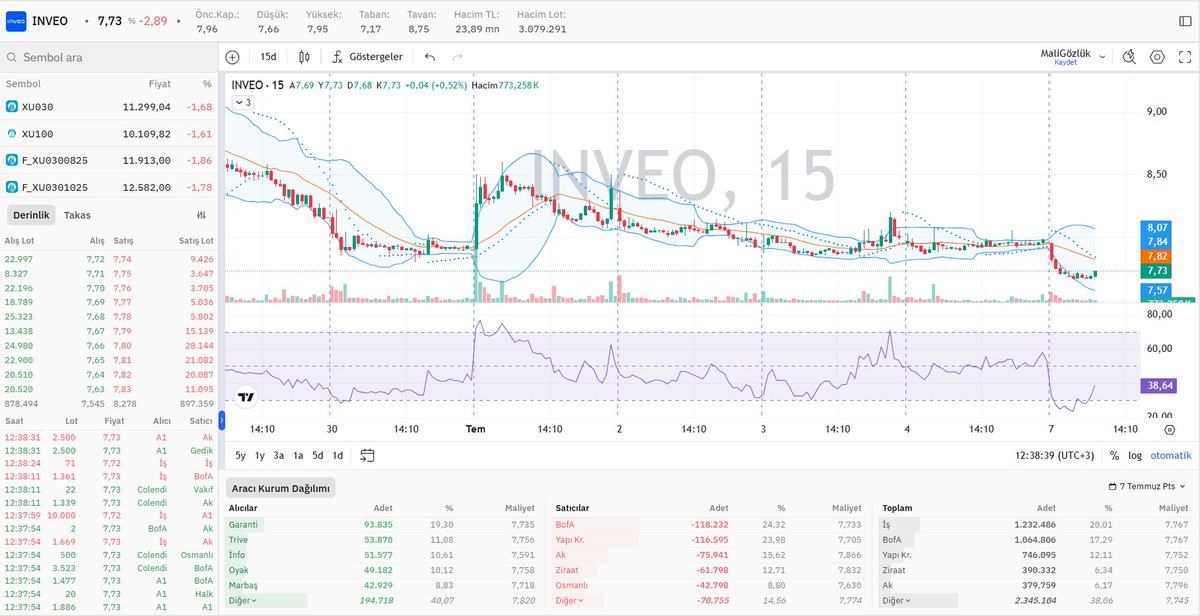Click the 38,64 purple RSI value label
The image size is (1200, 616).
pos(1159,384)
